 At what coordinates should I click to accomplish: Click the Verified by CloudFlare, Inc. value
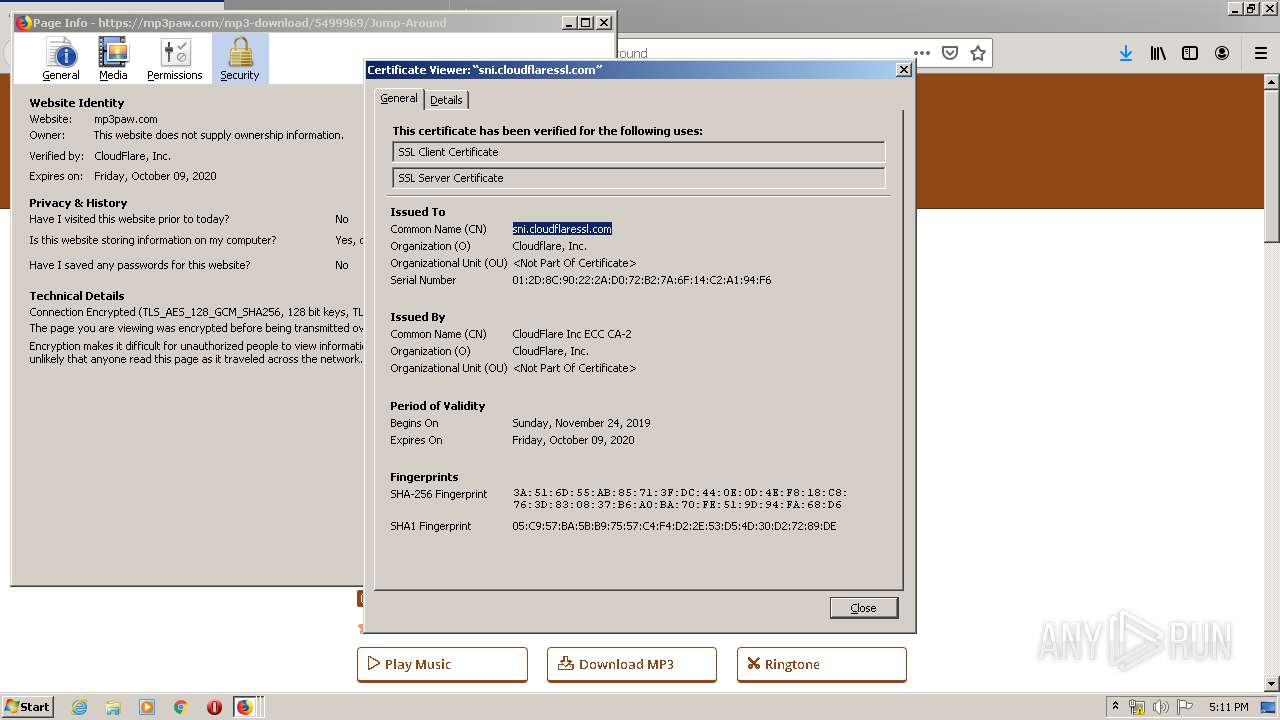tap(132, 156)
